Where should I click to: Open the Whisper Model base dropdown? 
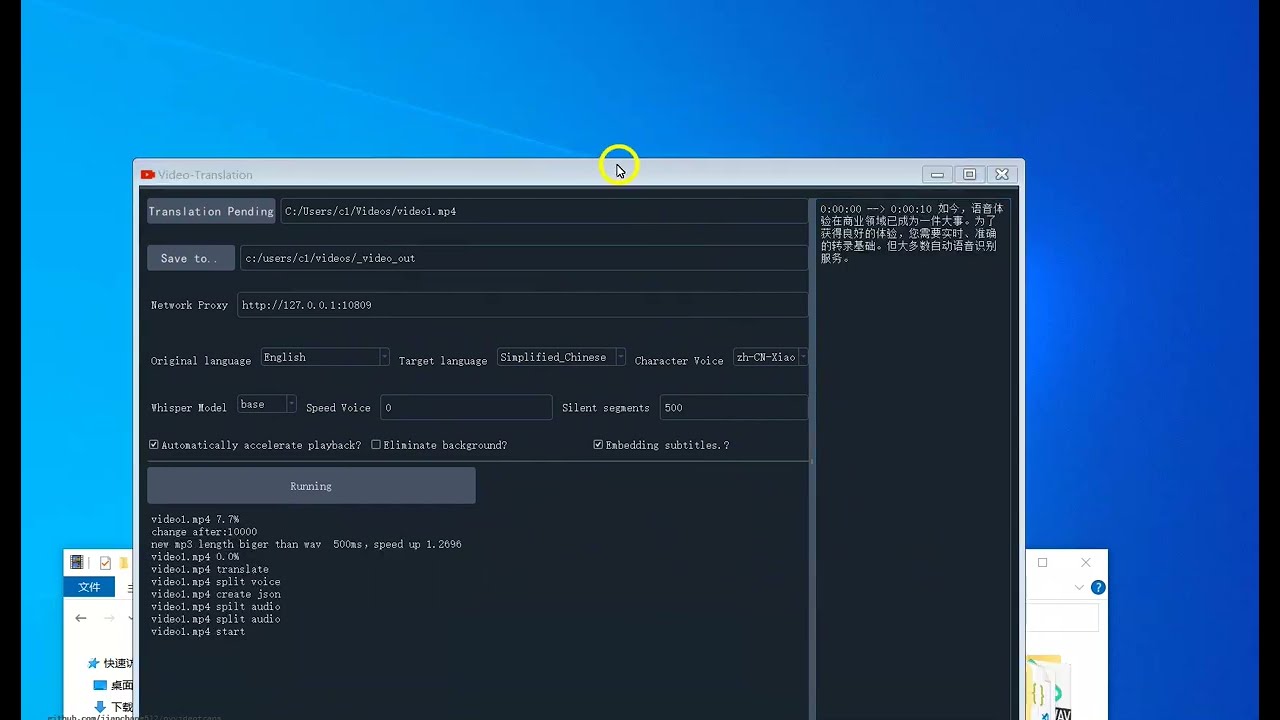click(x=267, y=405)
